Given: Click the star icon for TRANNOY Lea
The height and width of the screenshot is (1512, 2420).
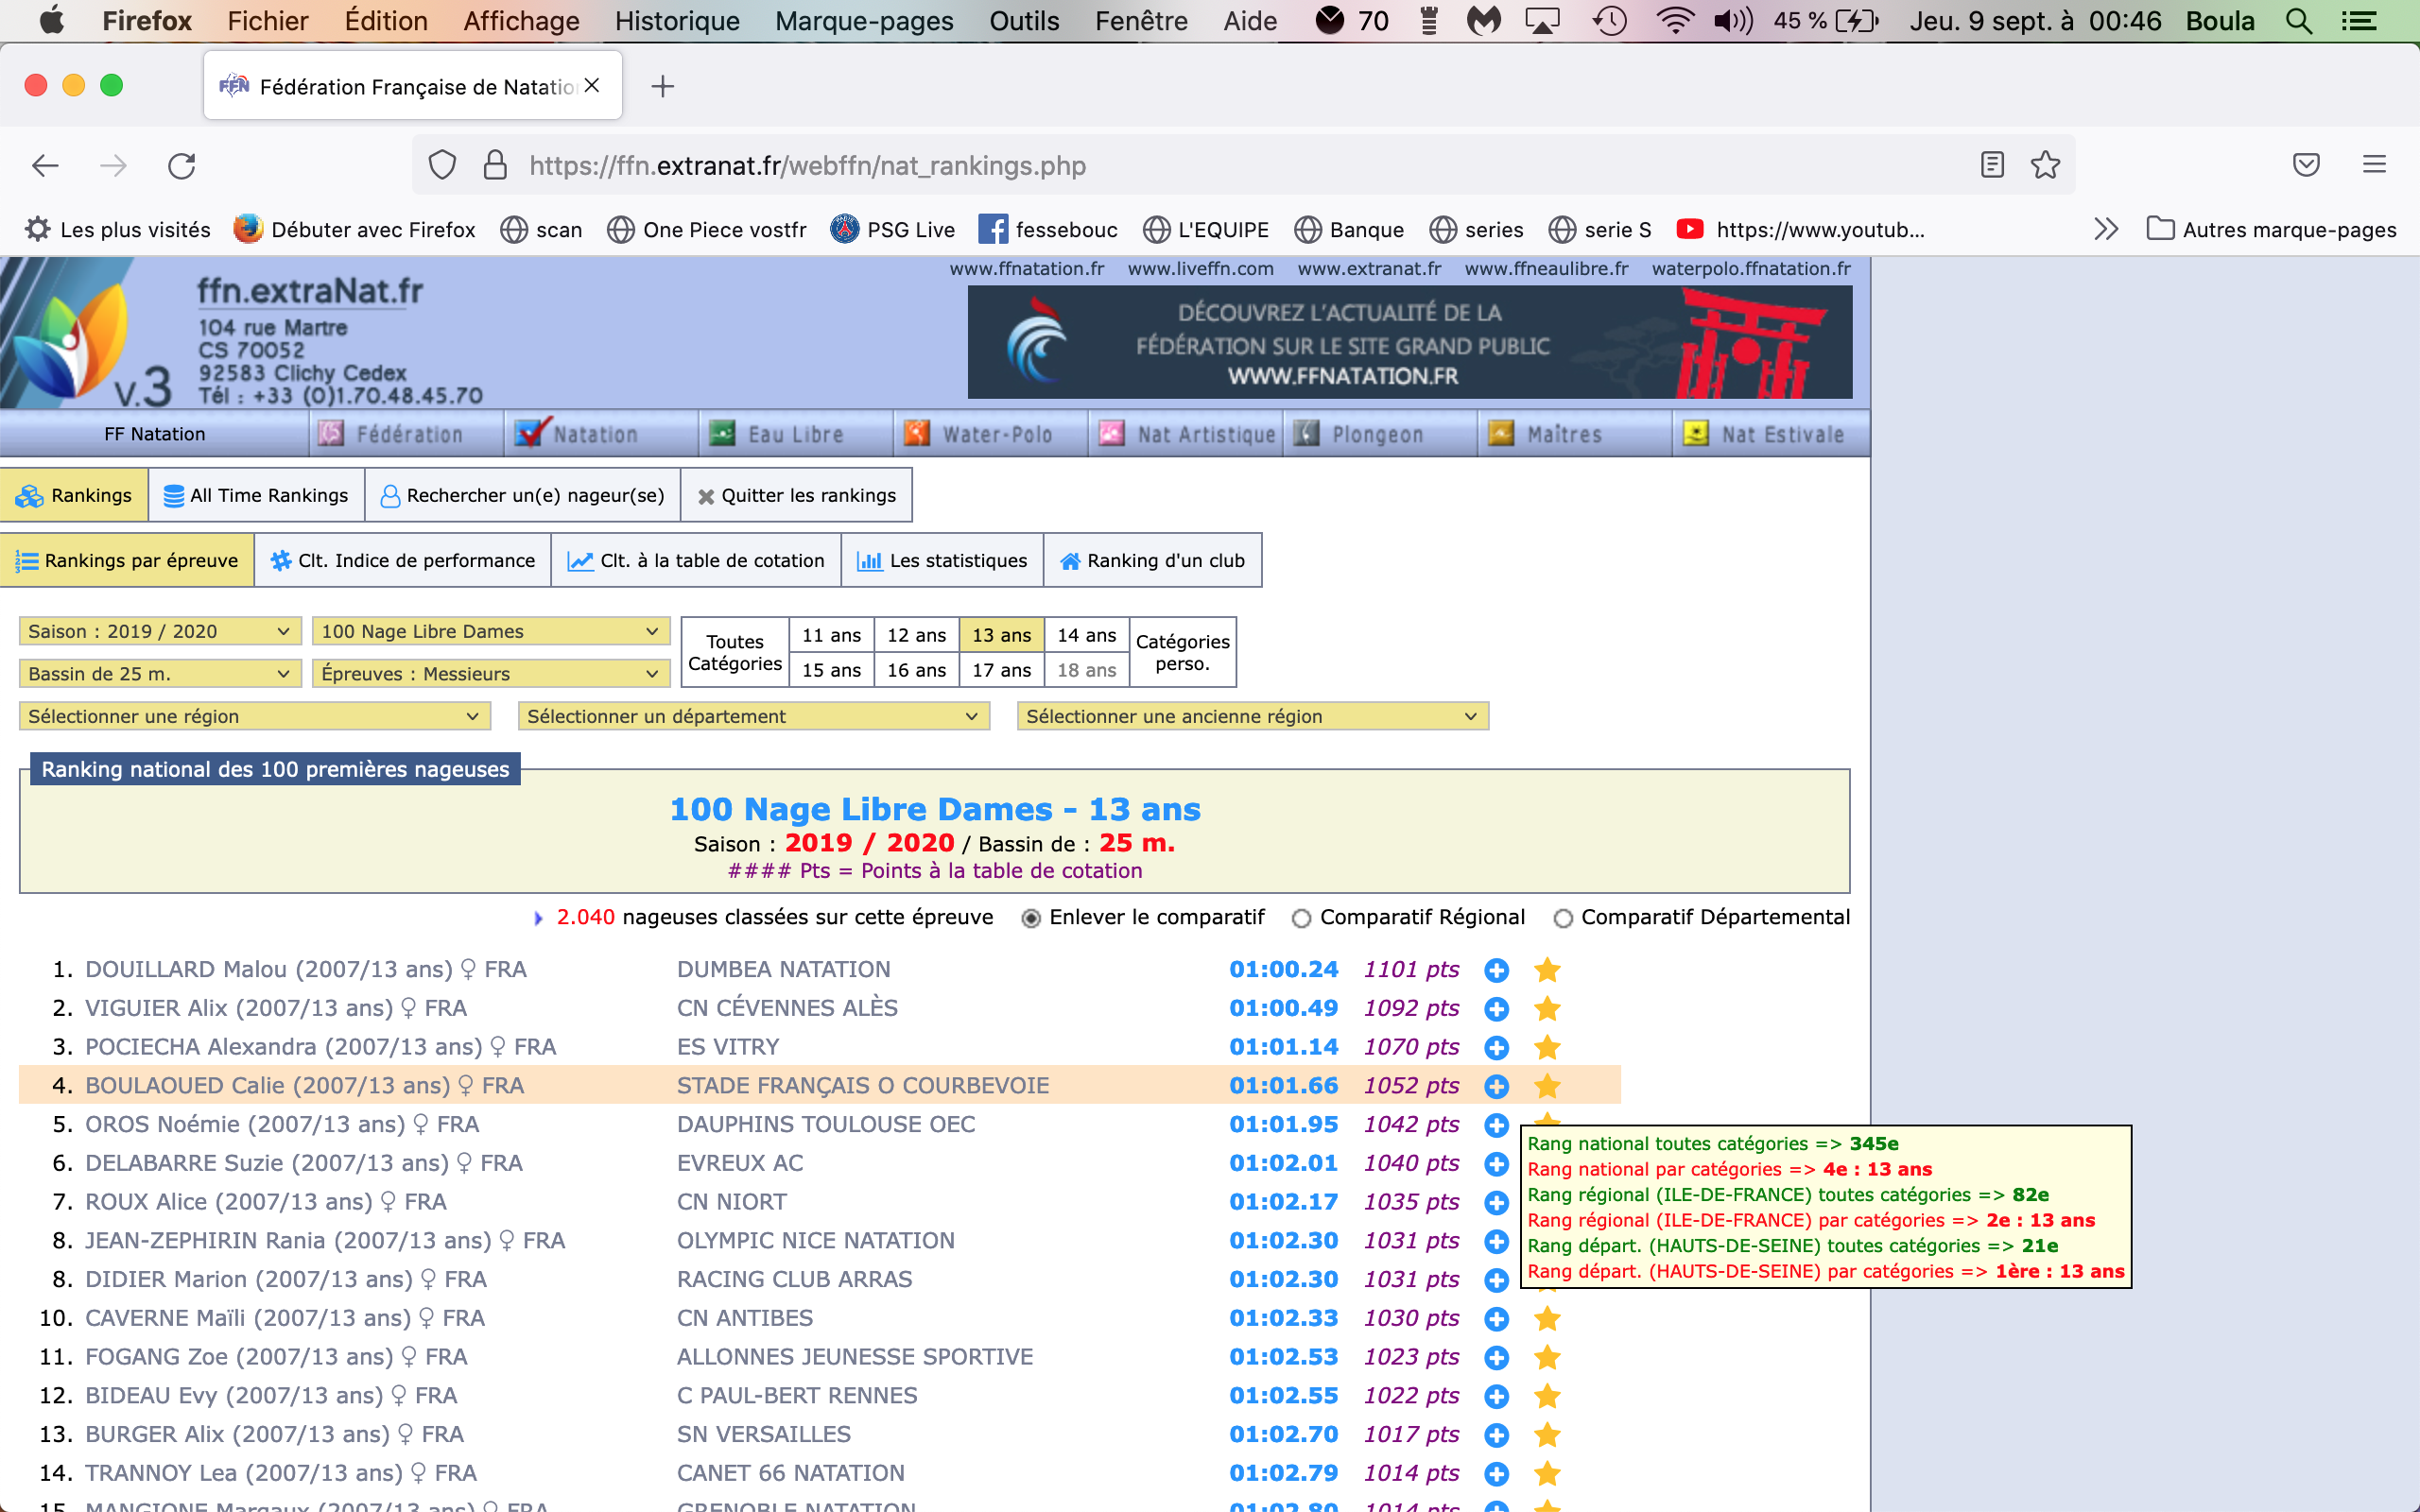Looking at the screenshot, I should click(x=1547, y=1474).
